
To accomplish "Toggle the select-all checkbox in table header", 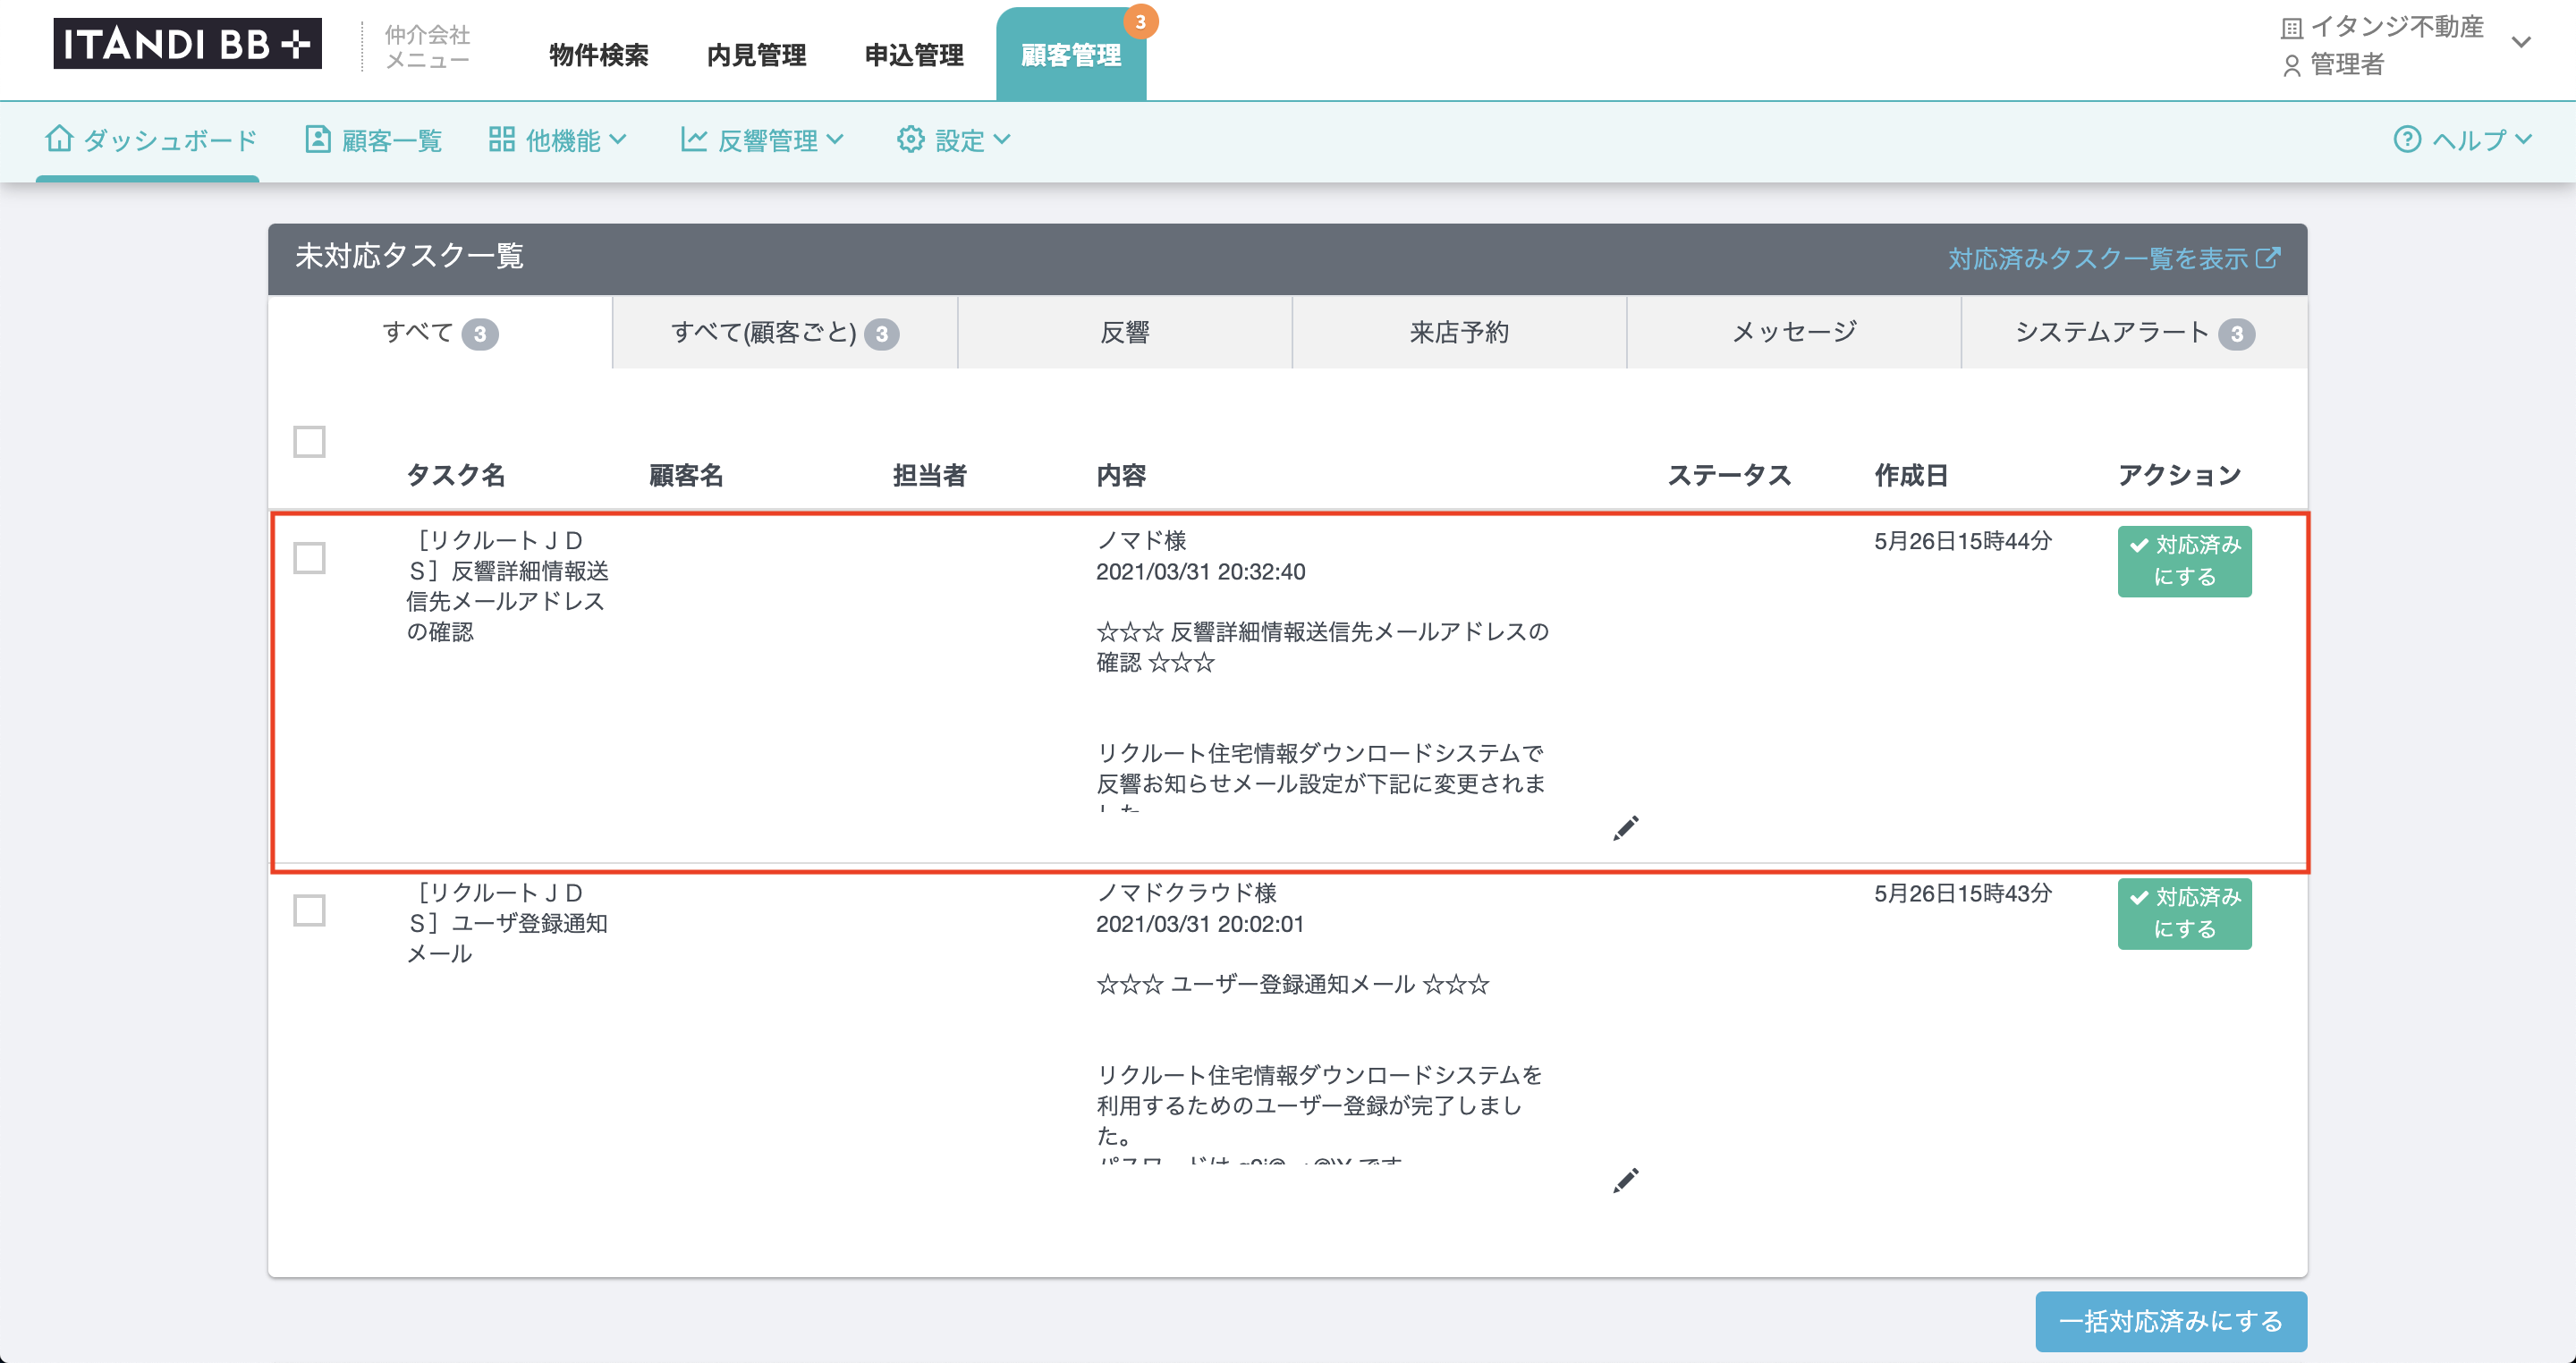I will click(309, 441).
